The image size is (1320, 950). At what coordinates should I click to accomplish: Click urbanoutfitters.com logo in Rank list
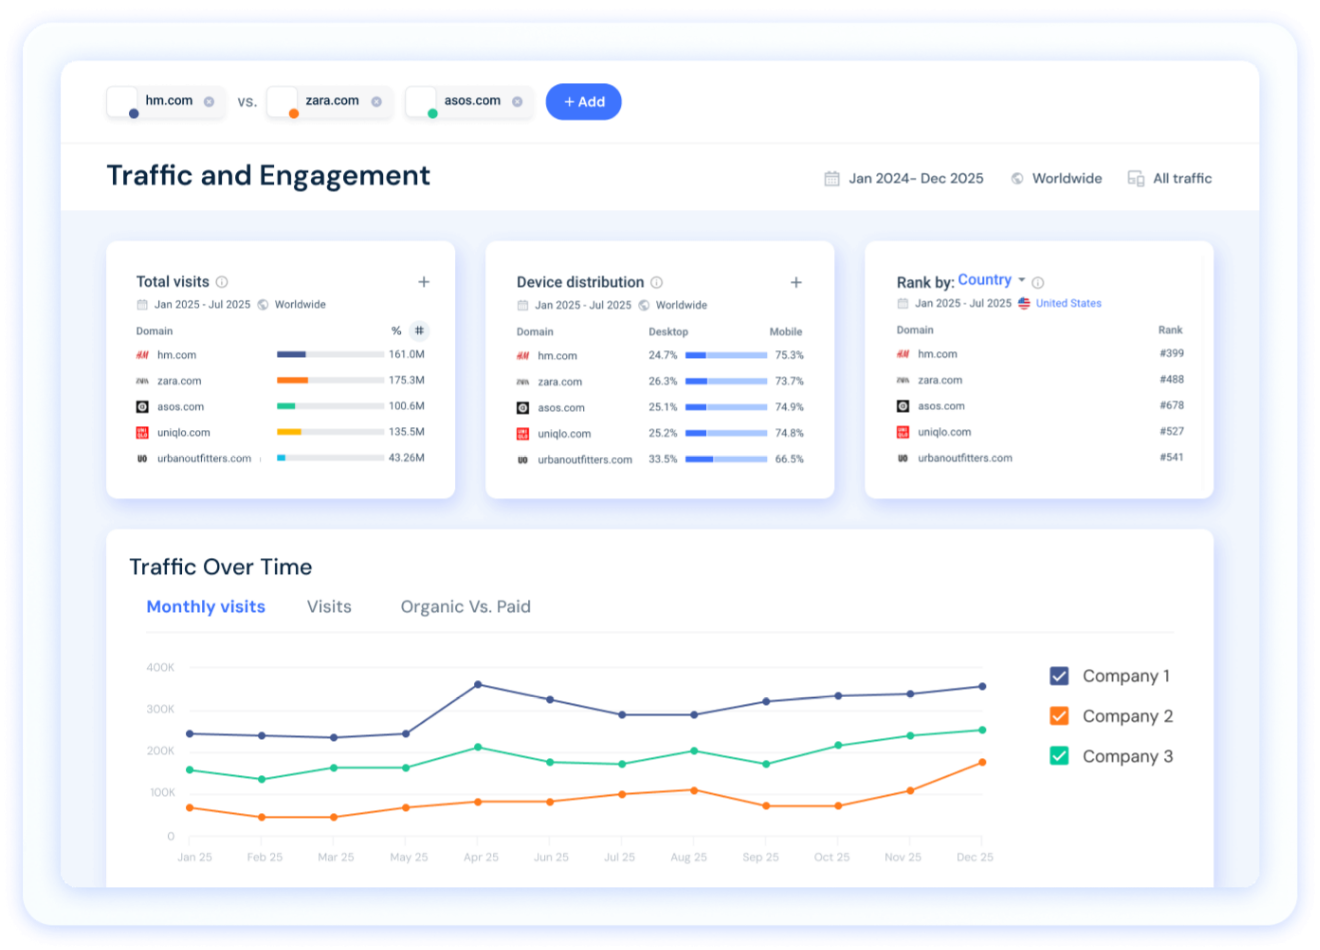point(903,458)
